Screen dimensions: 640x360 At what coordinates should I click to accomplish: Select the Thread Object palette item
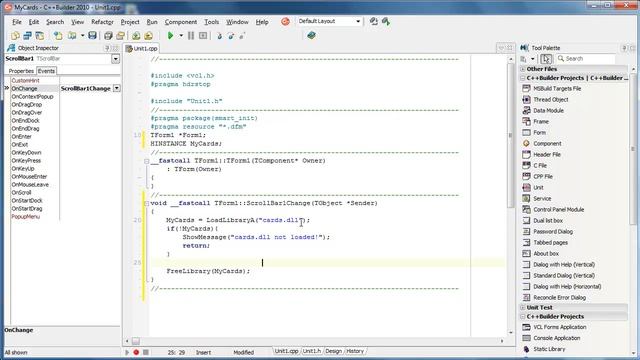[551, 100]
